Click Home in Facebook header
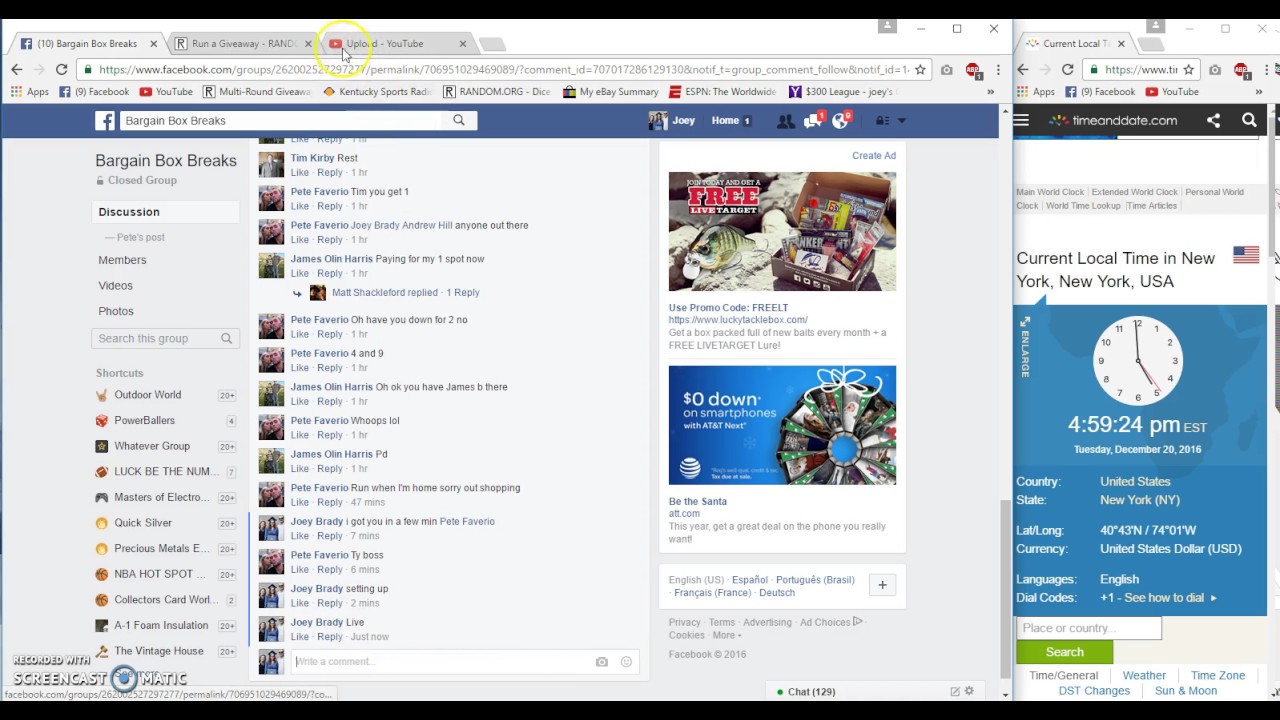 pos(725,121)
